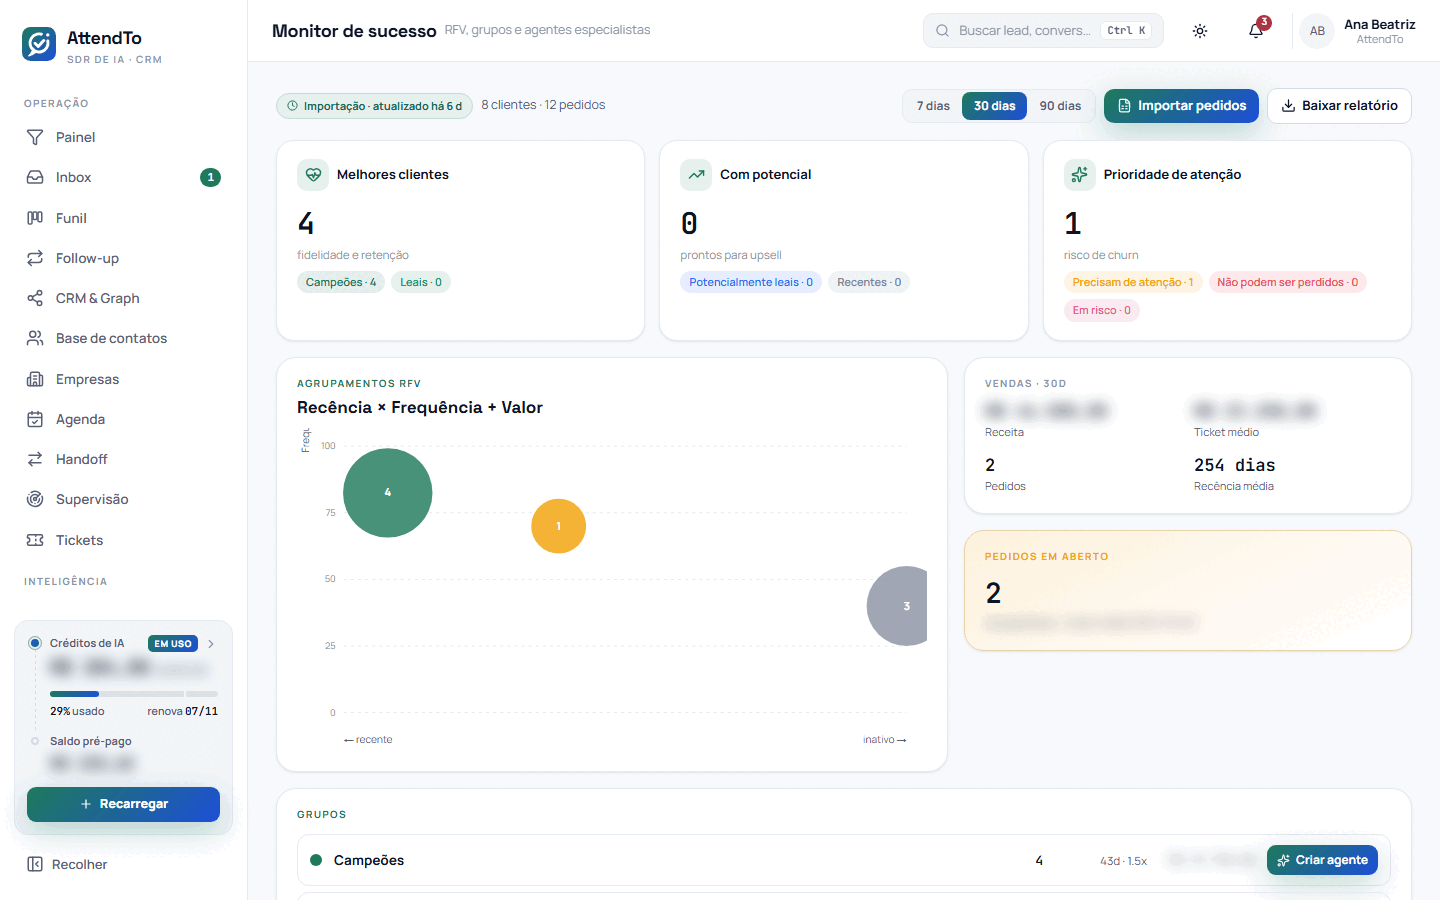Click the Recentes · 0 chip

pos(869,282)
